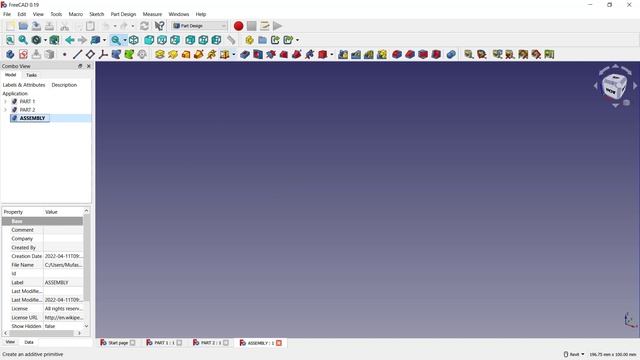This screenshot has width=640, height=360.
Task: Create a shape binder
Action: click(116, 54)
